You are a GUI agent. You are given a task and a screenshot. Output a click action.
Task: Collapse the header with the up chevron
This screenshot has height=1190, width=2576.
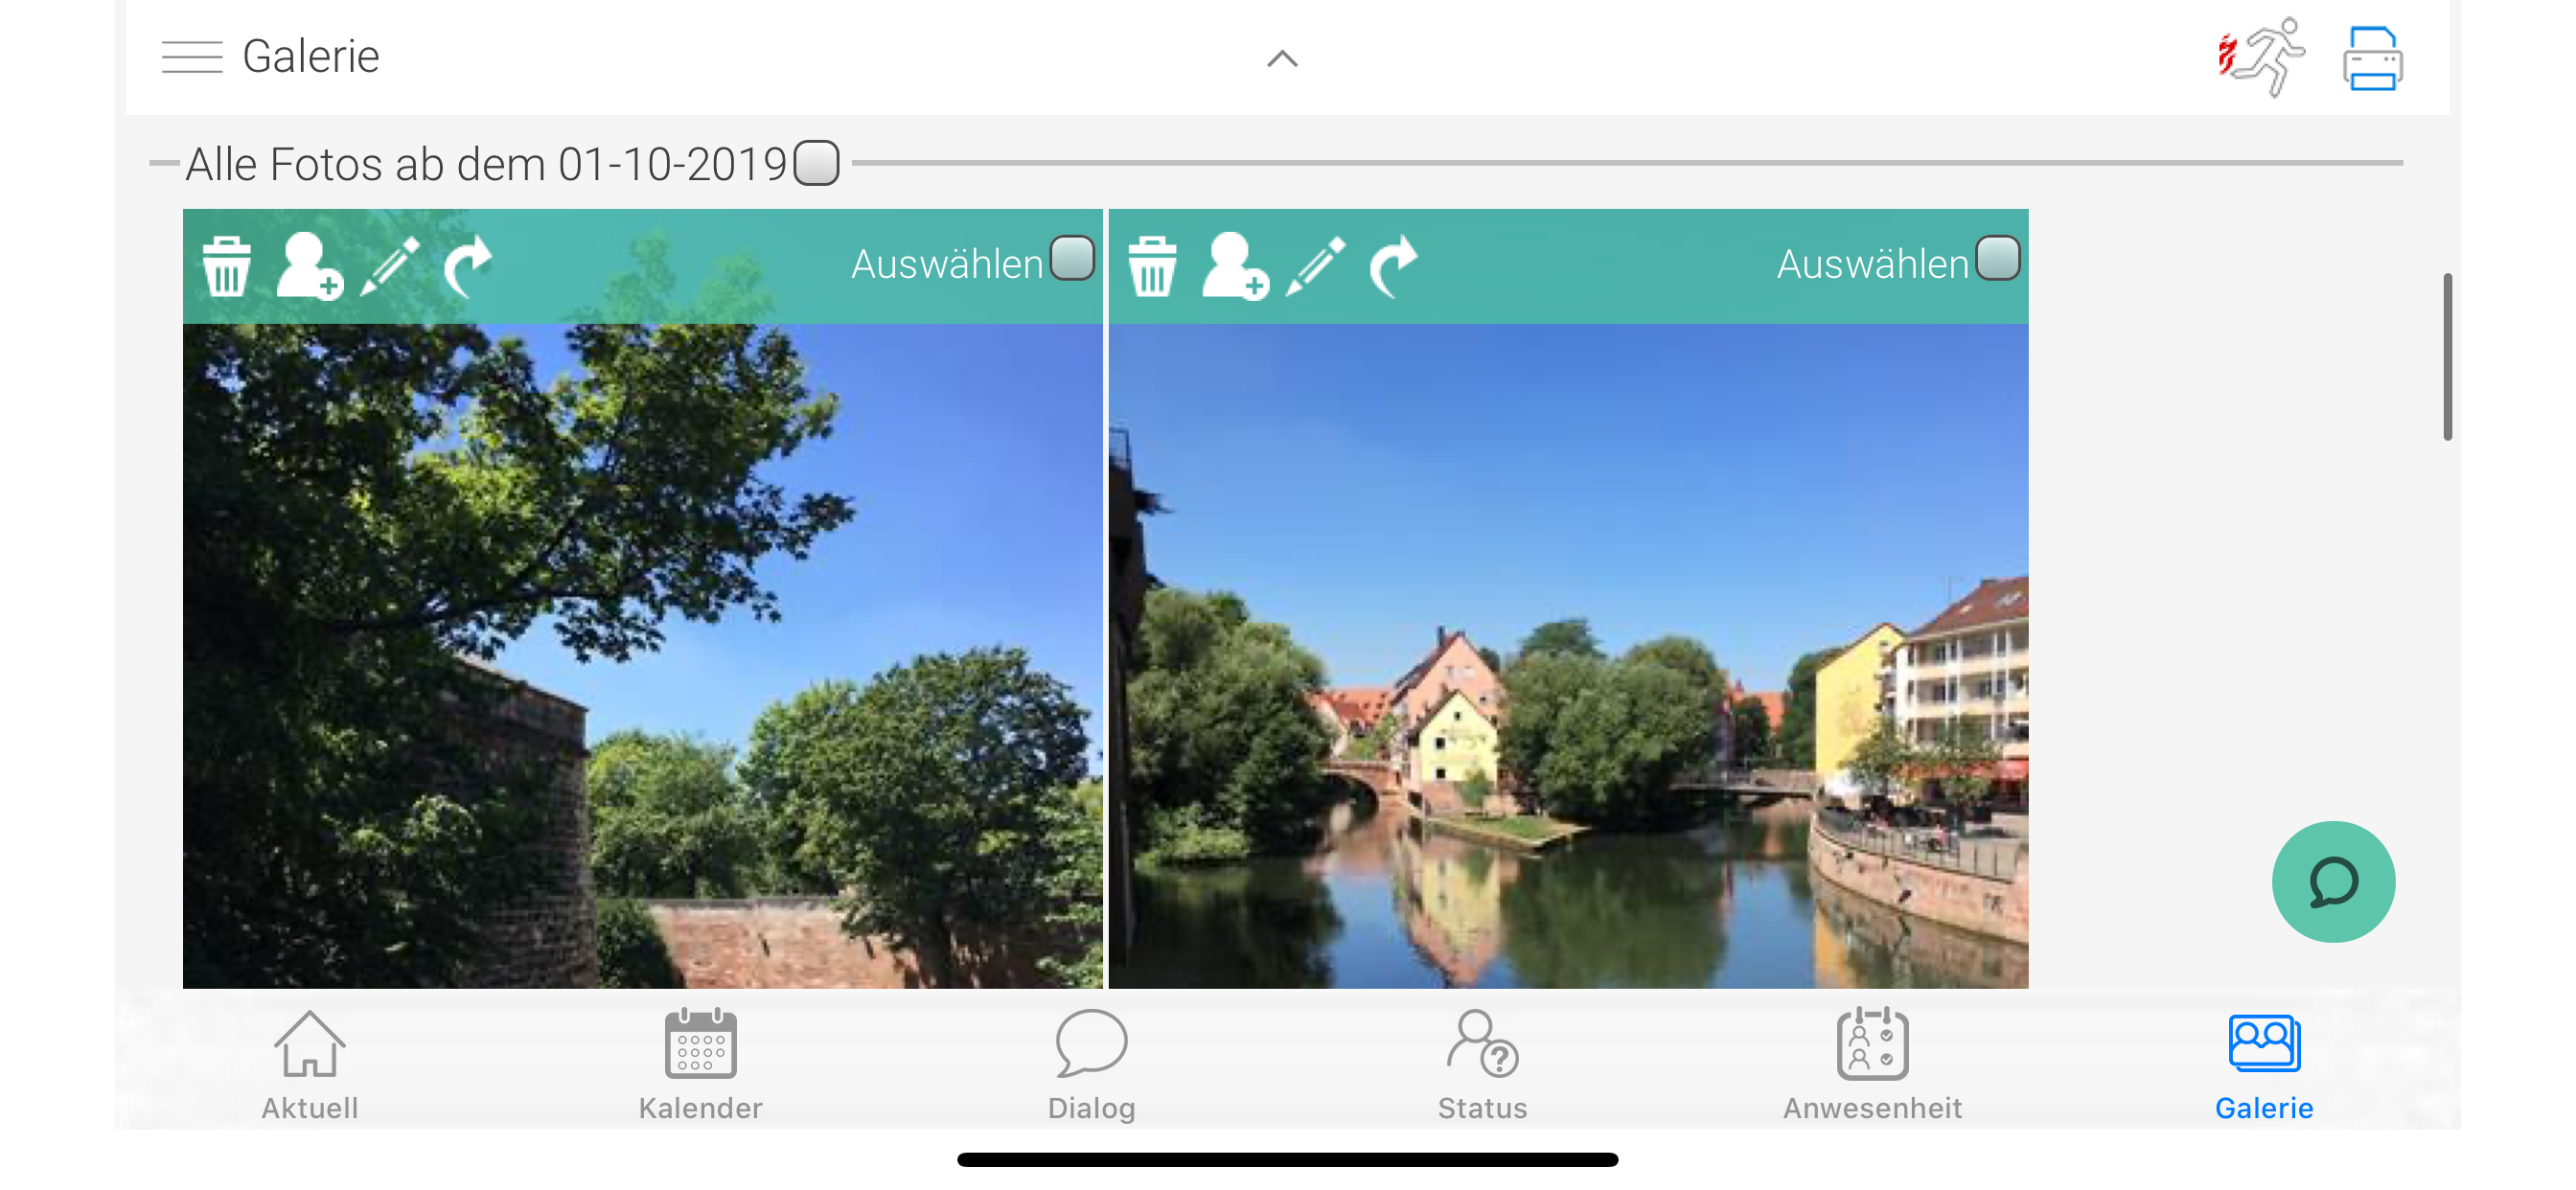(x=1282, y=59)
